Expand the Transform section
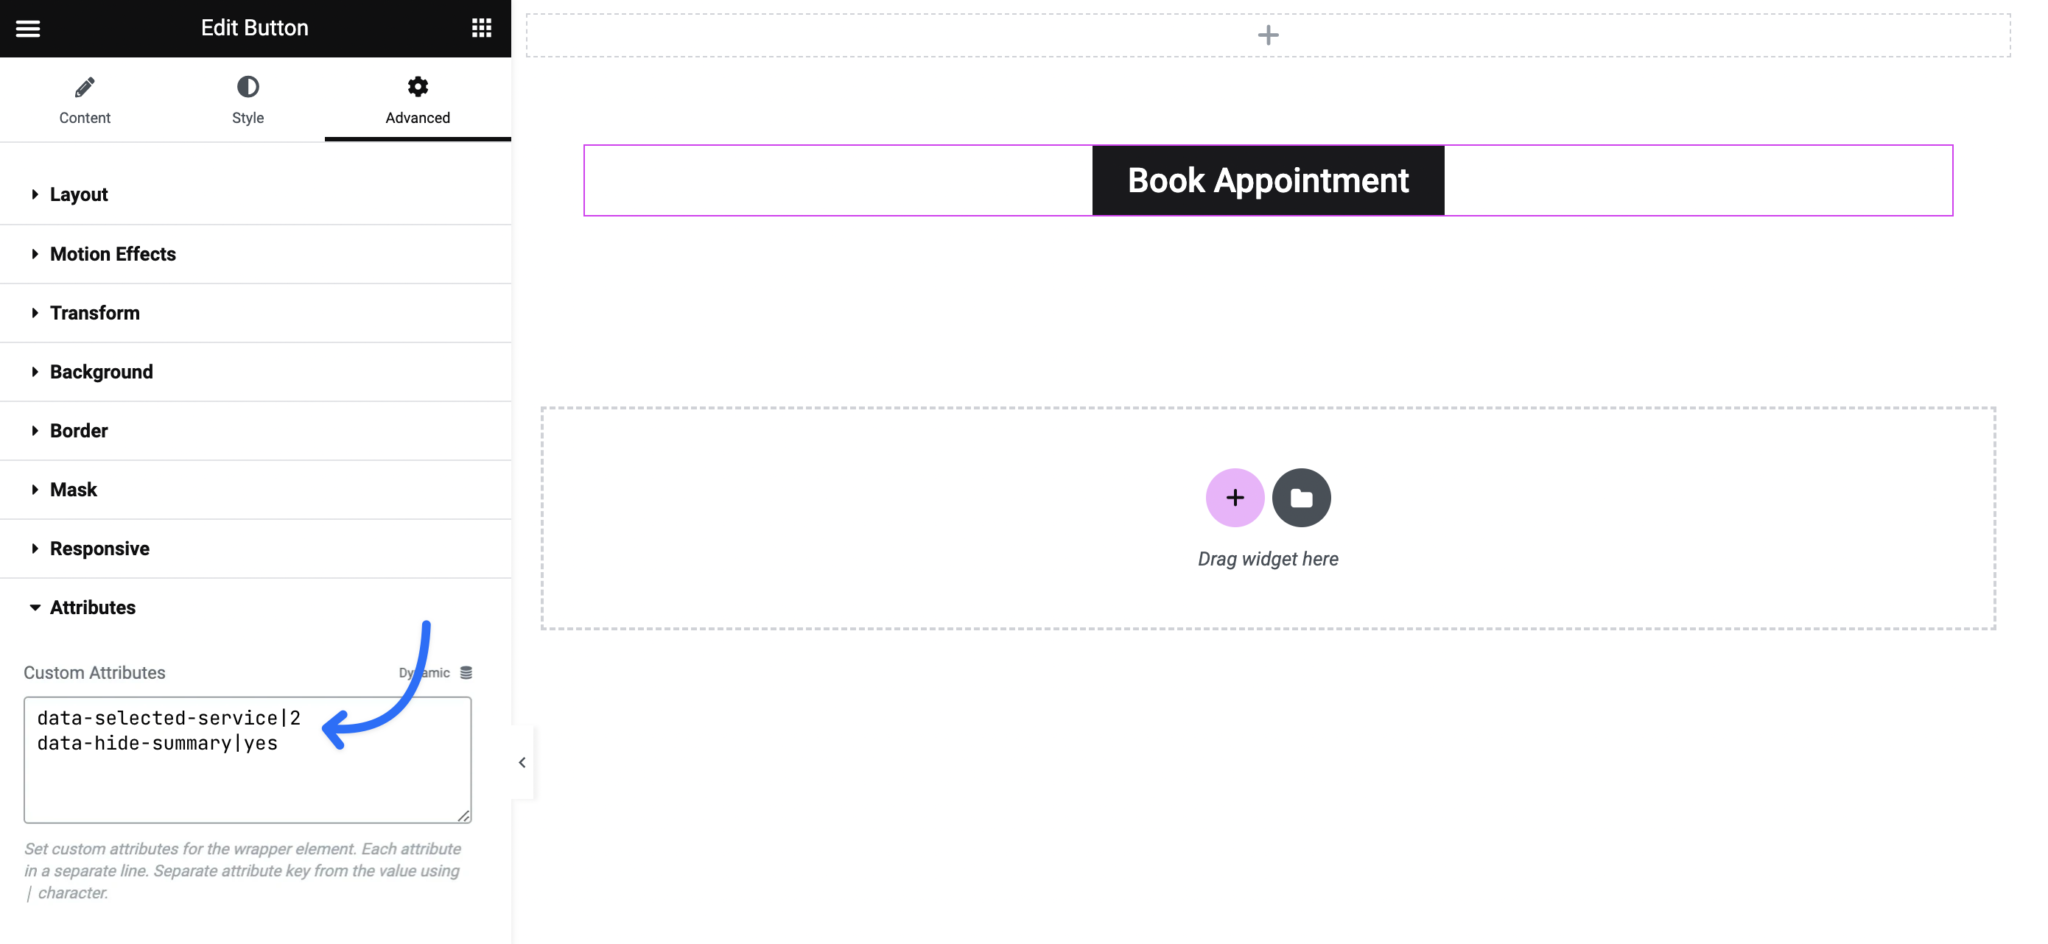This screenshot has width=2048, height=944. (95, 312)
